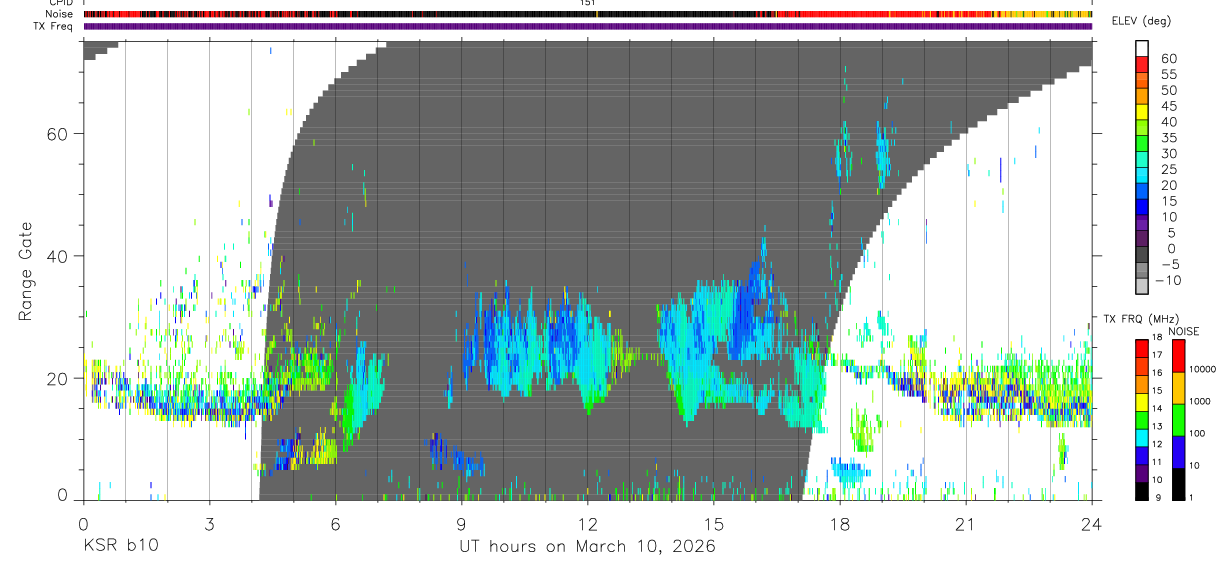The width and height of the screenshot is (1228, 567).
Task: Click the '55' value on ELEV legend
Action: coord(1169,74)
